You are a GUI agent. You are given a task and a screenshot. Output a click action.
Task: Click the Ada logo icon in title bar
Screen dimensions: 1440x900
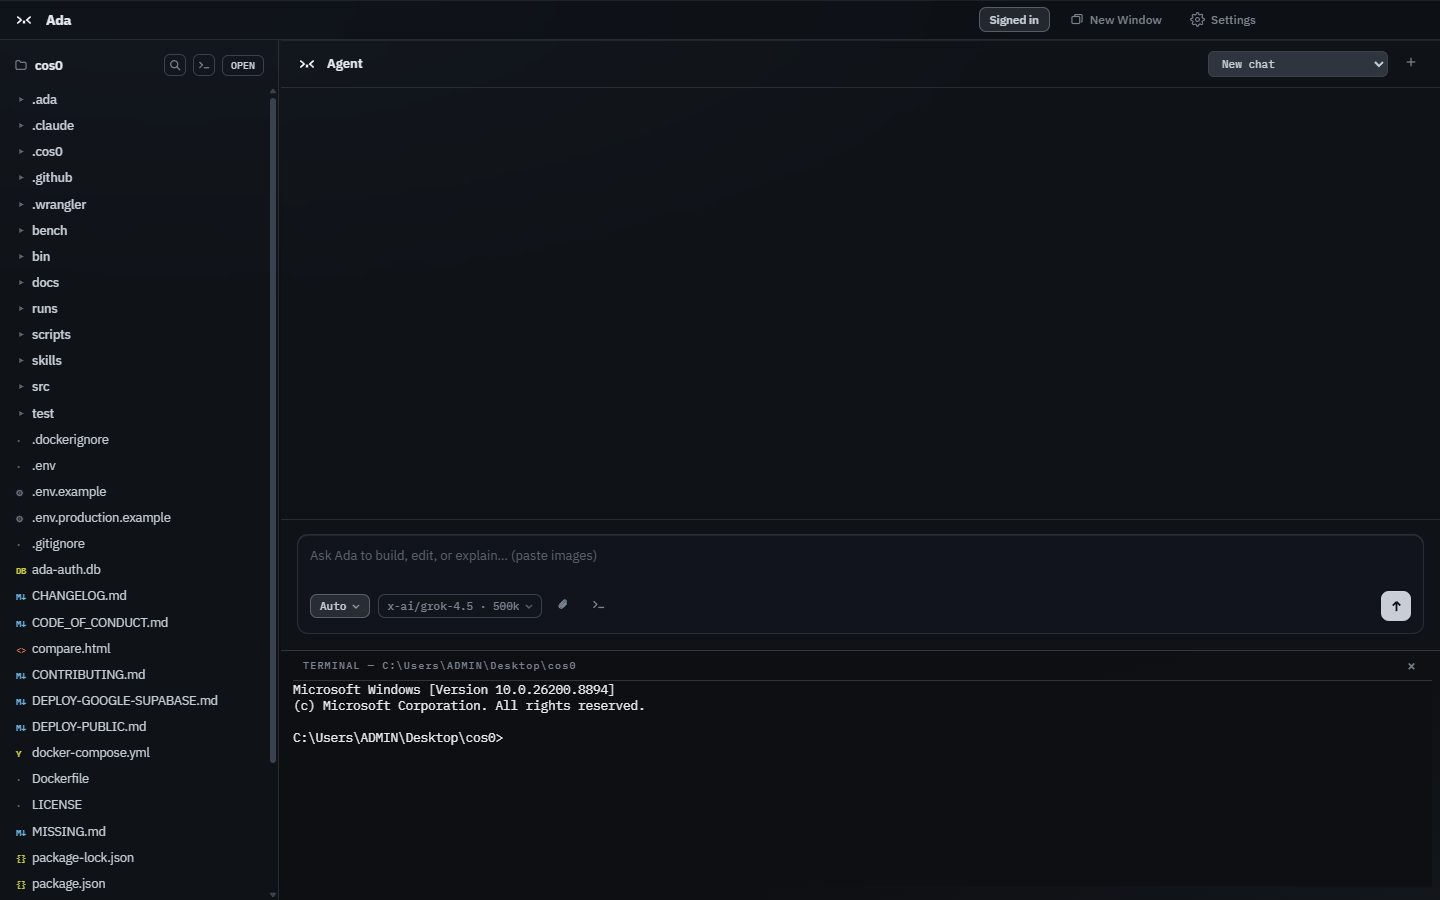click(x=24, y=20)
